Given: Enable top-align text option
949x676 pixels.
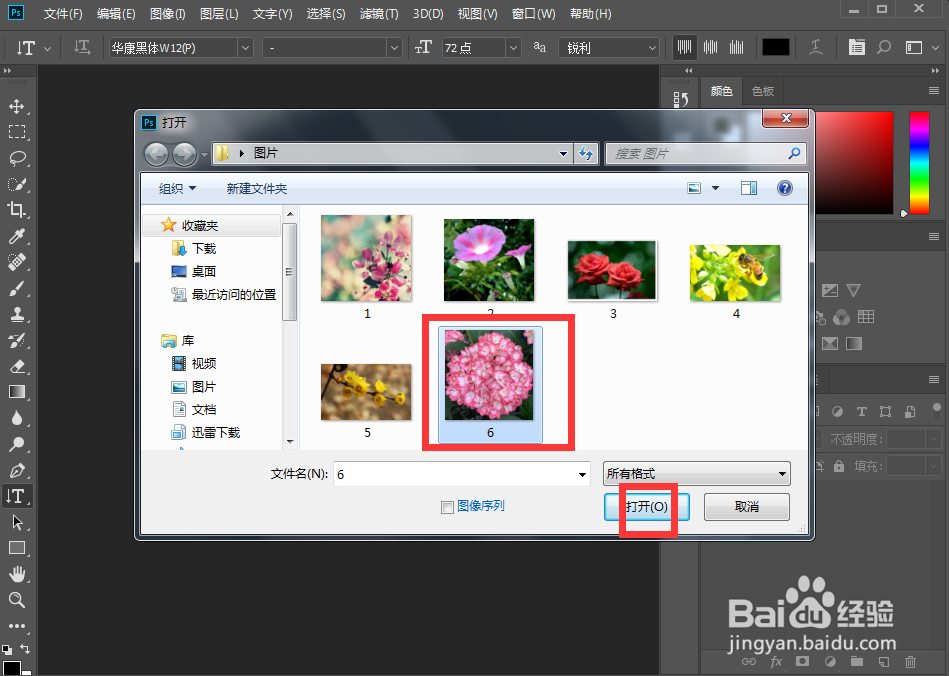Looking at the screenshot, I should [x=685, y=47].
